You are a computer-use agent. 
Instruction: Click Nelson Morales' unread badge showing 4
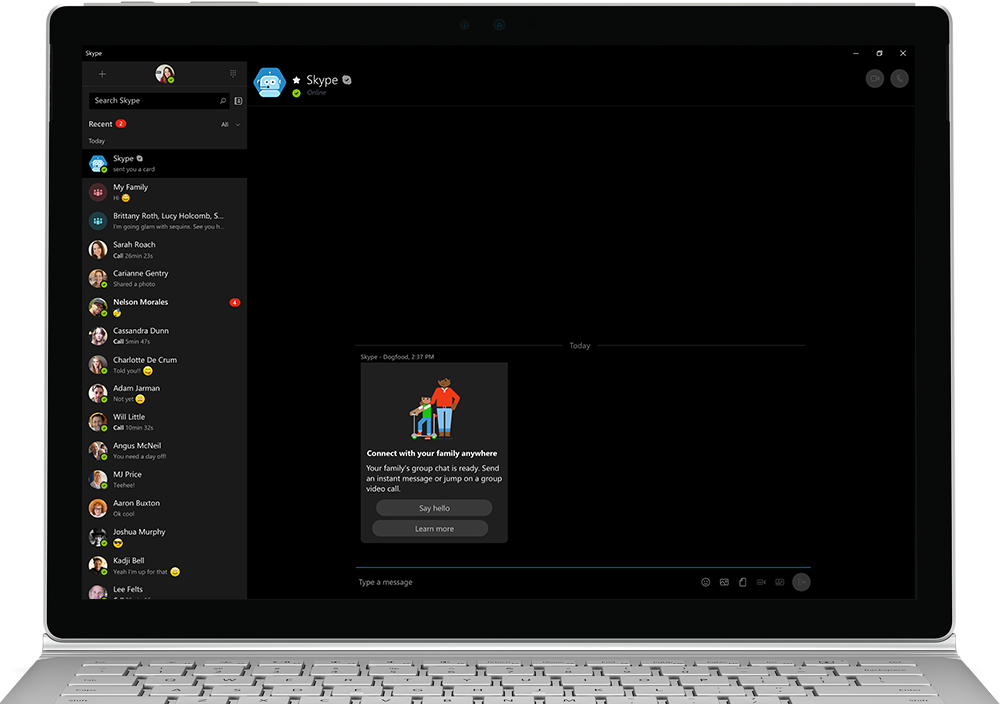235,303
